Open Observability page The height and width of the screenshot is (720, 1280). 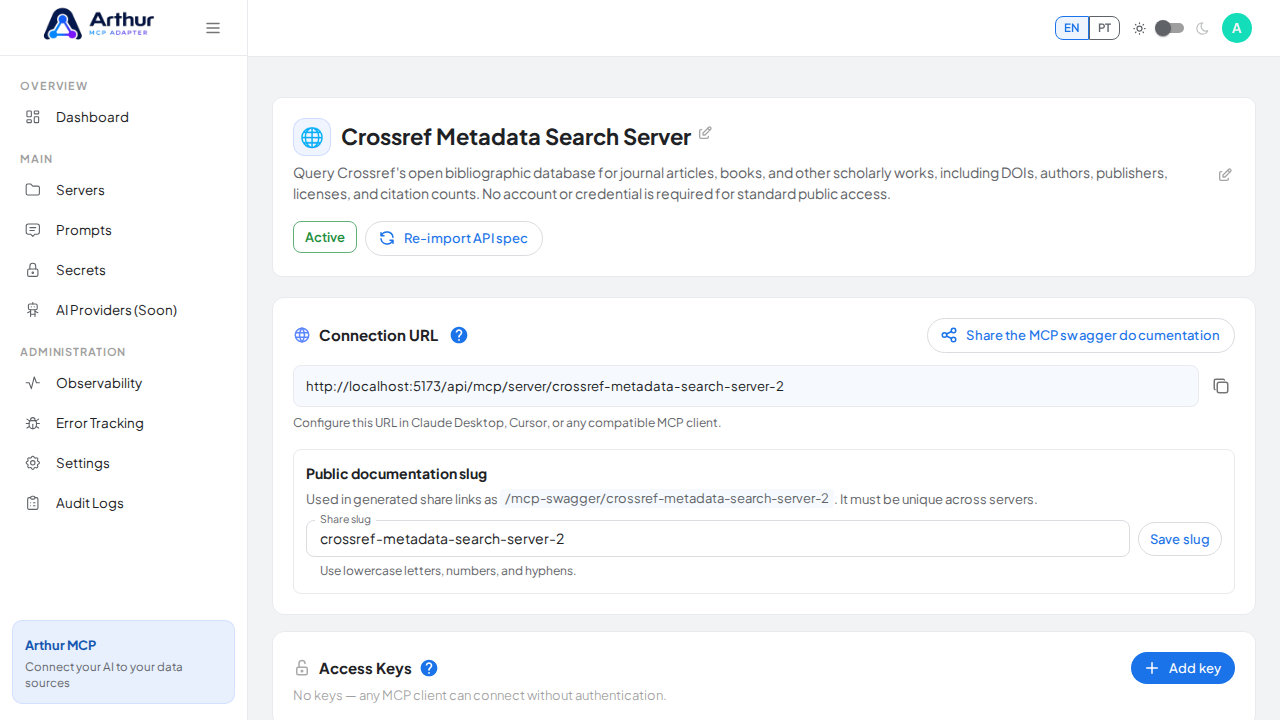point(124,383)
